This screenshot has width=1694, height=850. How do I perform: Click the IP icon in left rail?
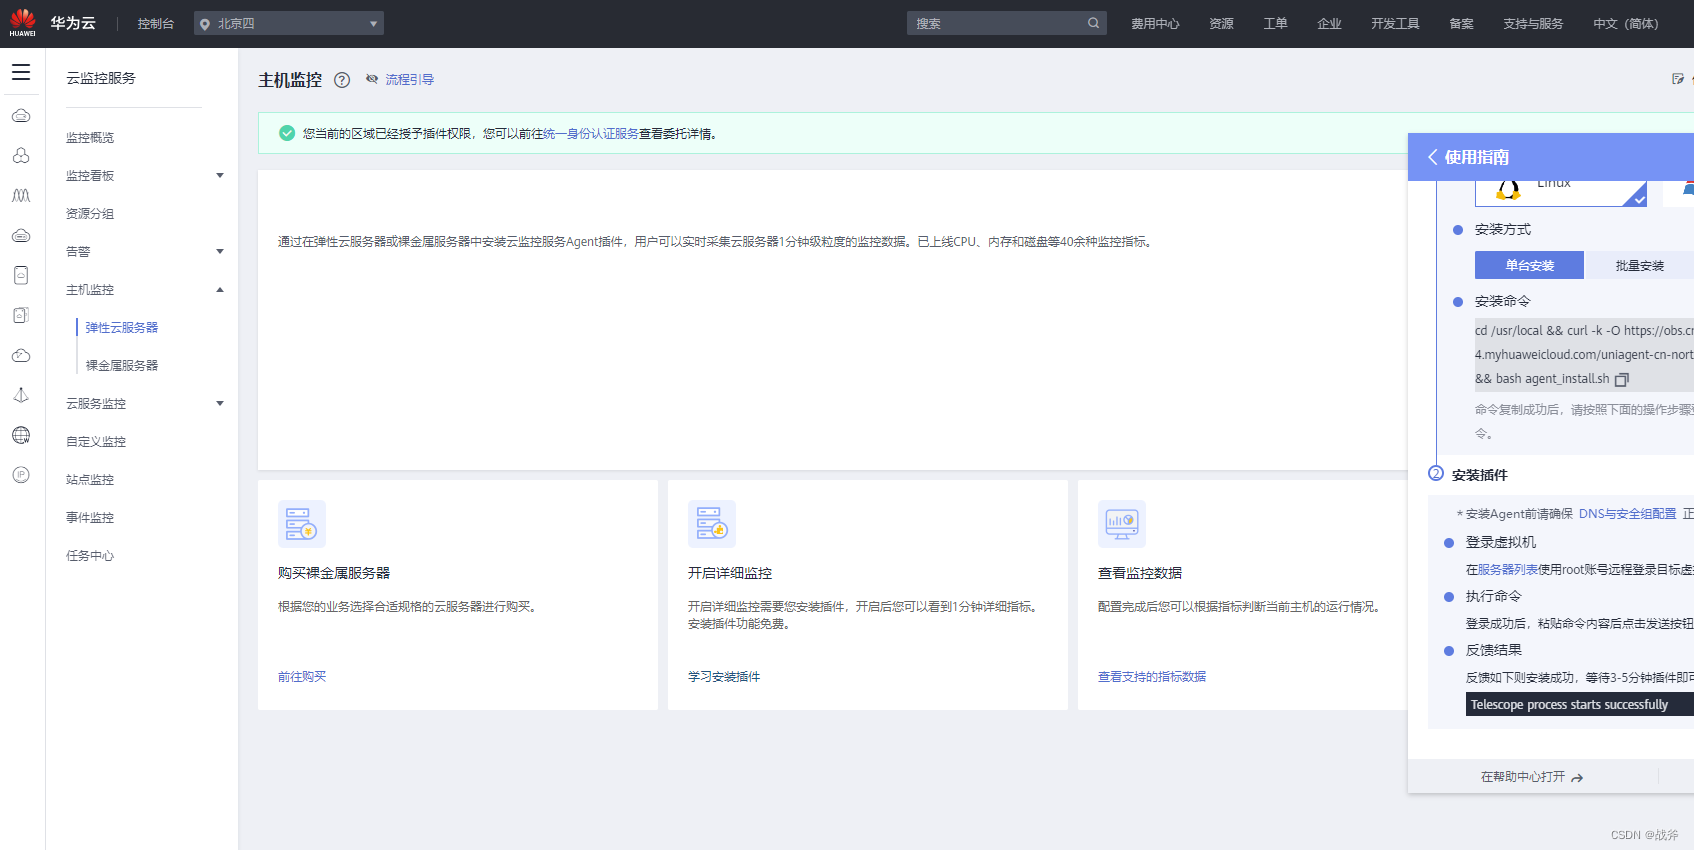pos(21,475)
